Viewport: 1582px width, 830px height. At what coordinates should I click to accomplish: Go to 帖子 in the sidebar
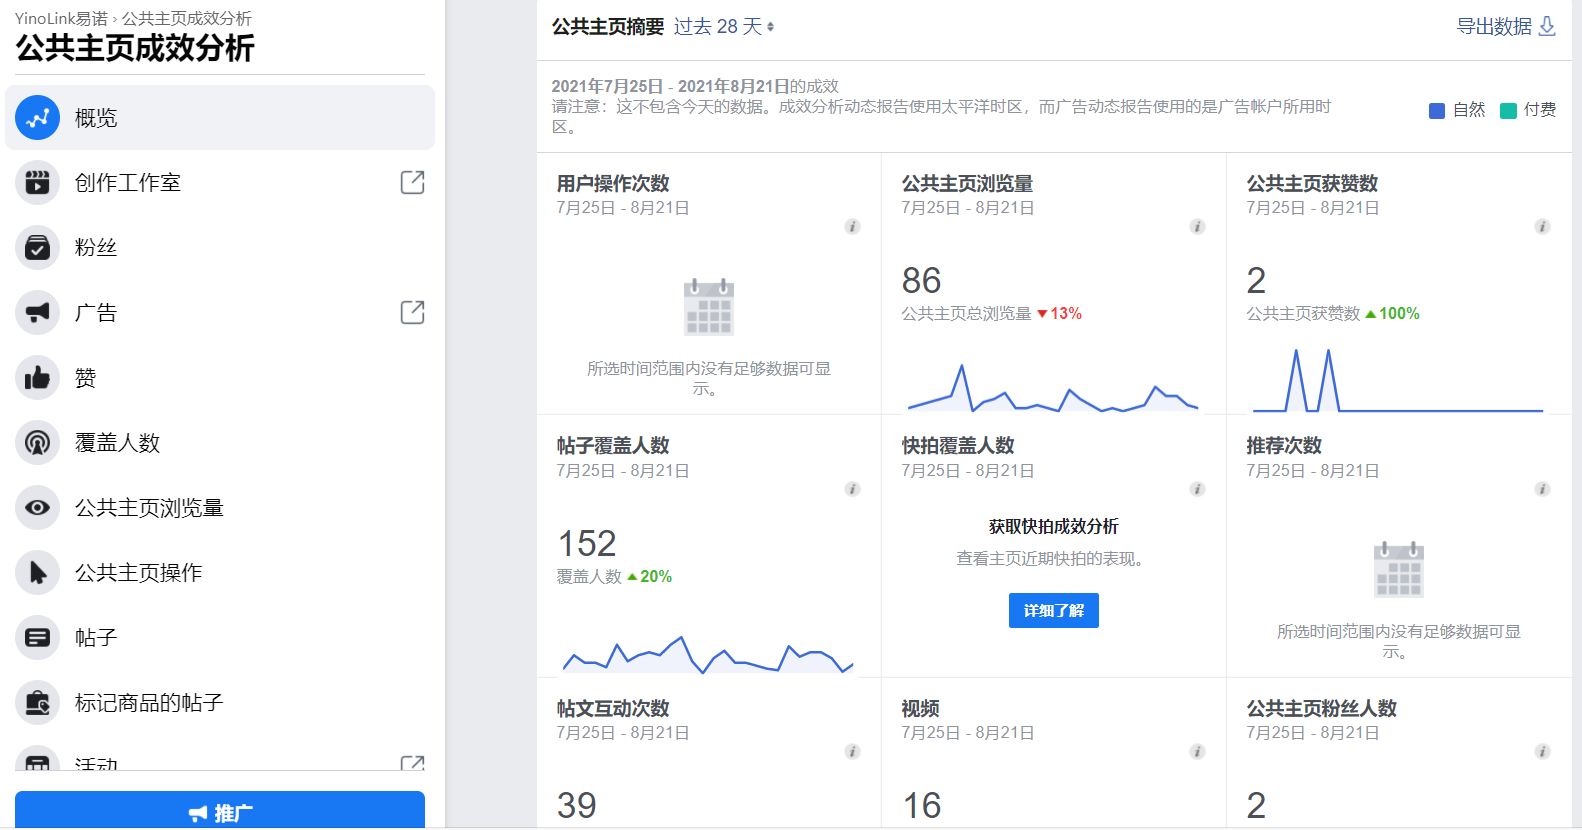point(220,638)
